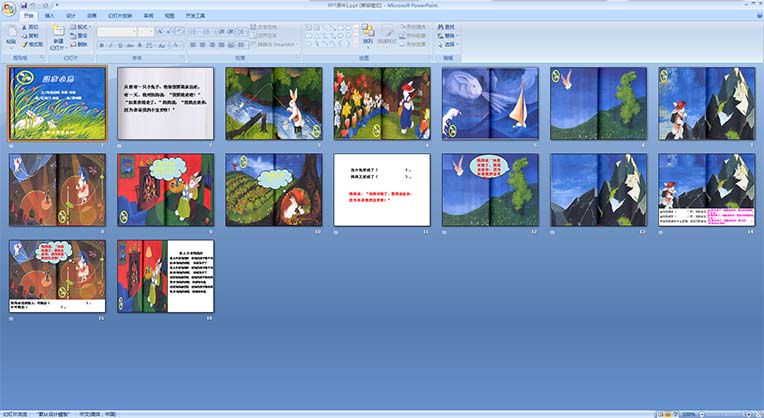Select slide 11 white text thumbnail

tap(382, 190)
